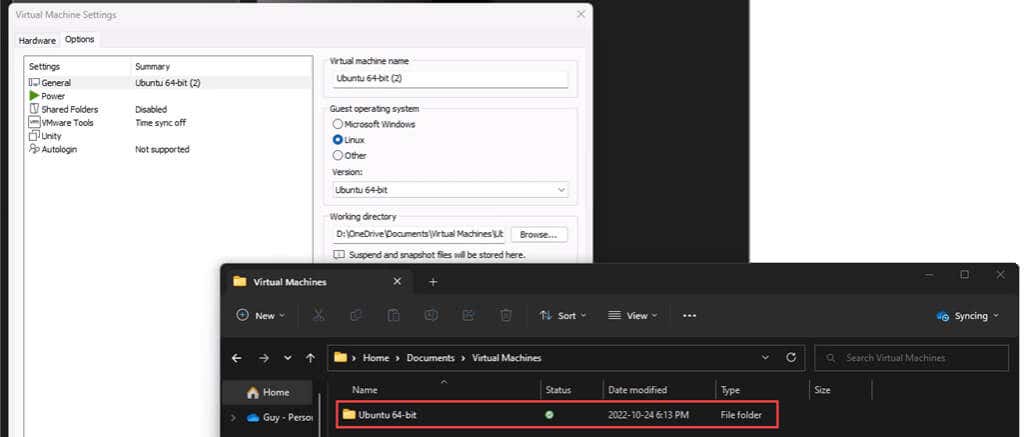The height and width of the screenshot is (437, 1024).
Task: Open the Version dropdown showing Ubuntu 64-bit
Action: point(449,189)
